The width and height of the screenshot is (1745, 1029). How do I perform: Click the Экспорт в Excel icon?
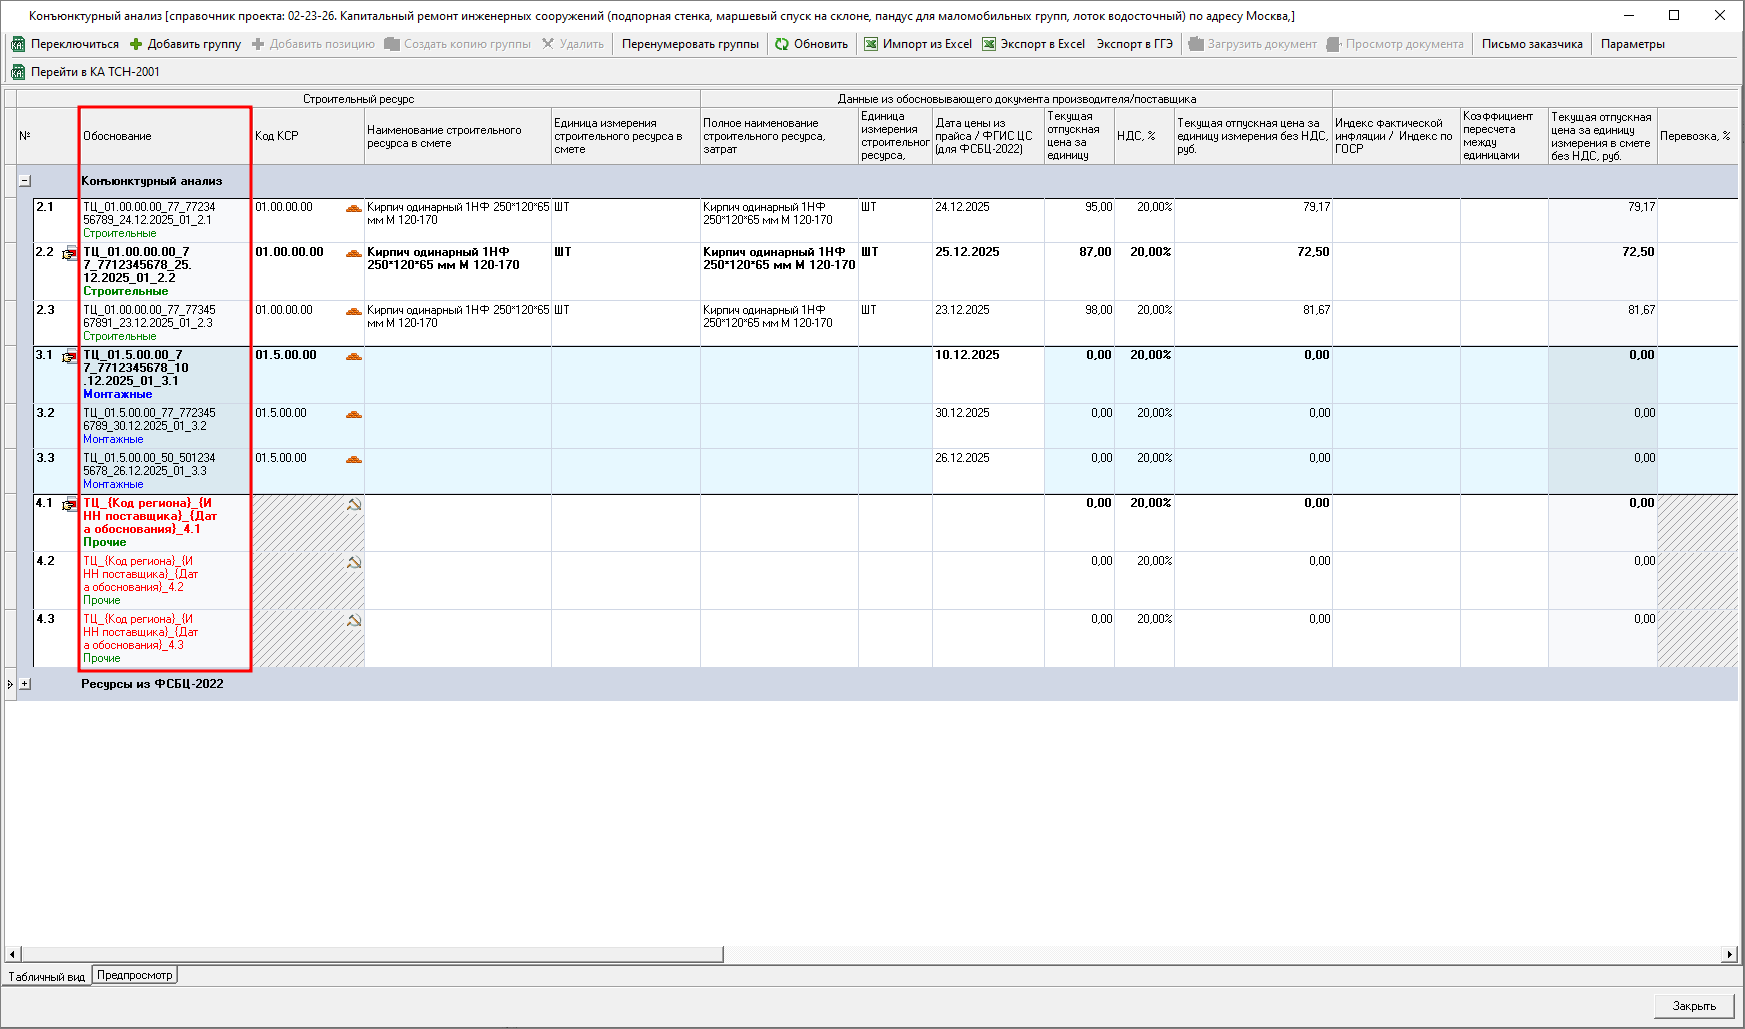(x=989, y=44)
